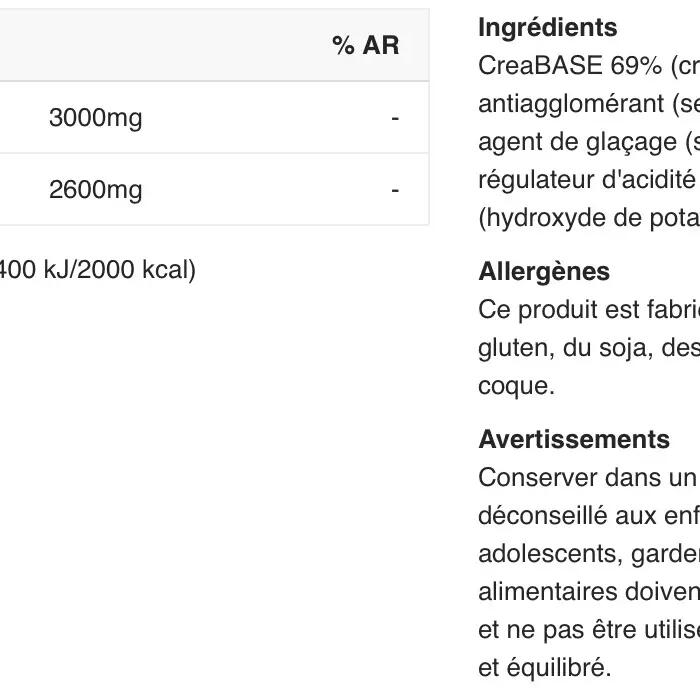Select the 2600mg table value

(x=96, y=190)
